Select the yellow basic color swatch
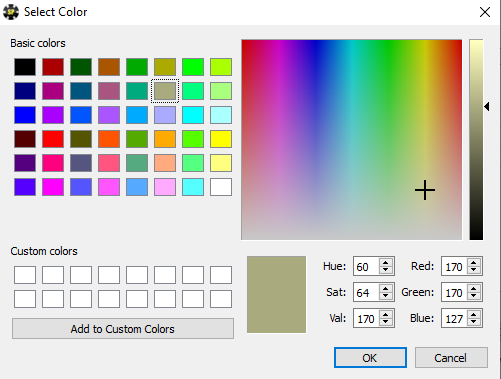Viewport: 501px width, 379px height. (x=221, y=139)
